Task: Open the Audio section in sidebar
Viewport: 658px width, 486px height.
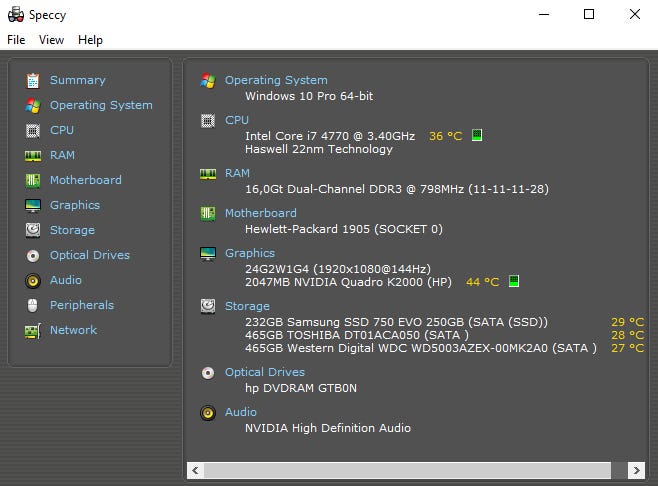Action: click(66, 280)
